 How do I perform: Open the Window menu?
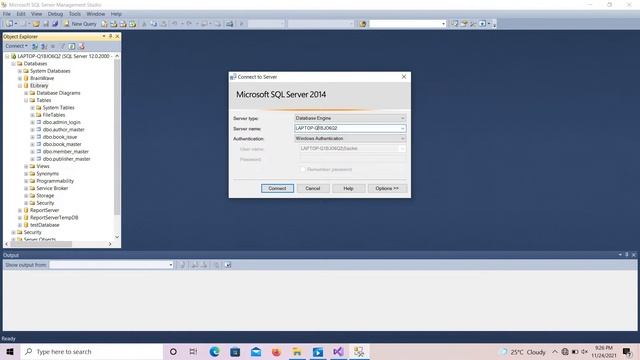coord(96,14)
